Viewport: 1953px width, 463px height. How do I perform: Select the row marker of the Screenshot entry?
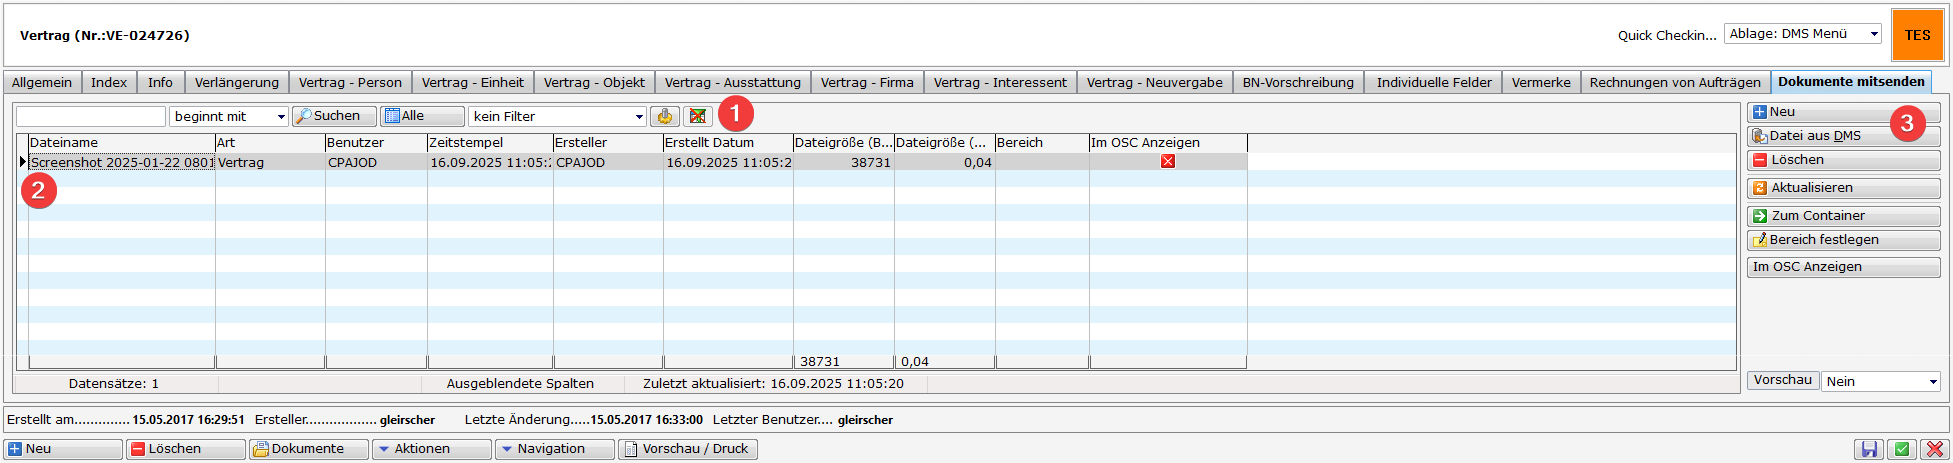22,162
